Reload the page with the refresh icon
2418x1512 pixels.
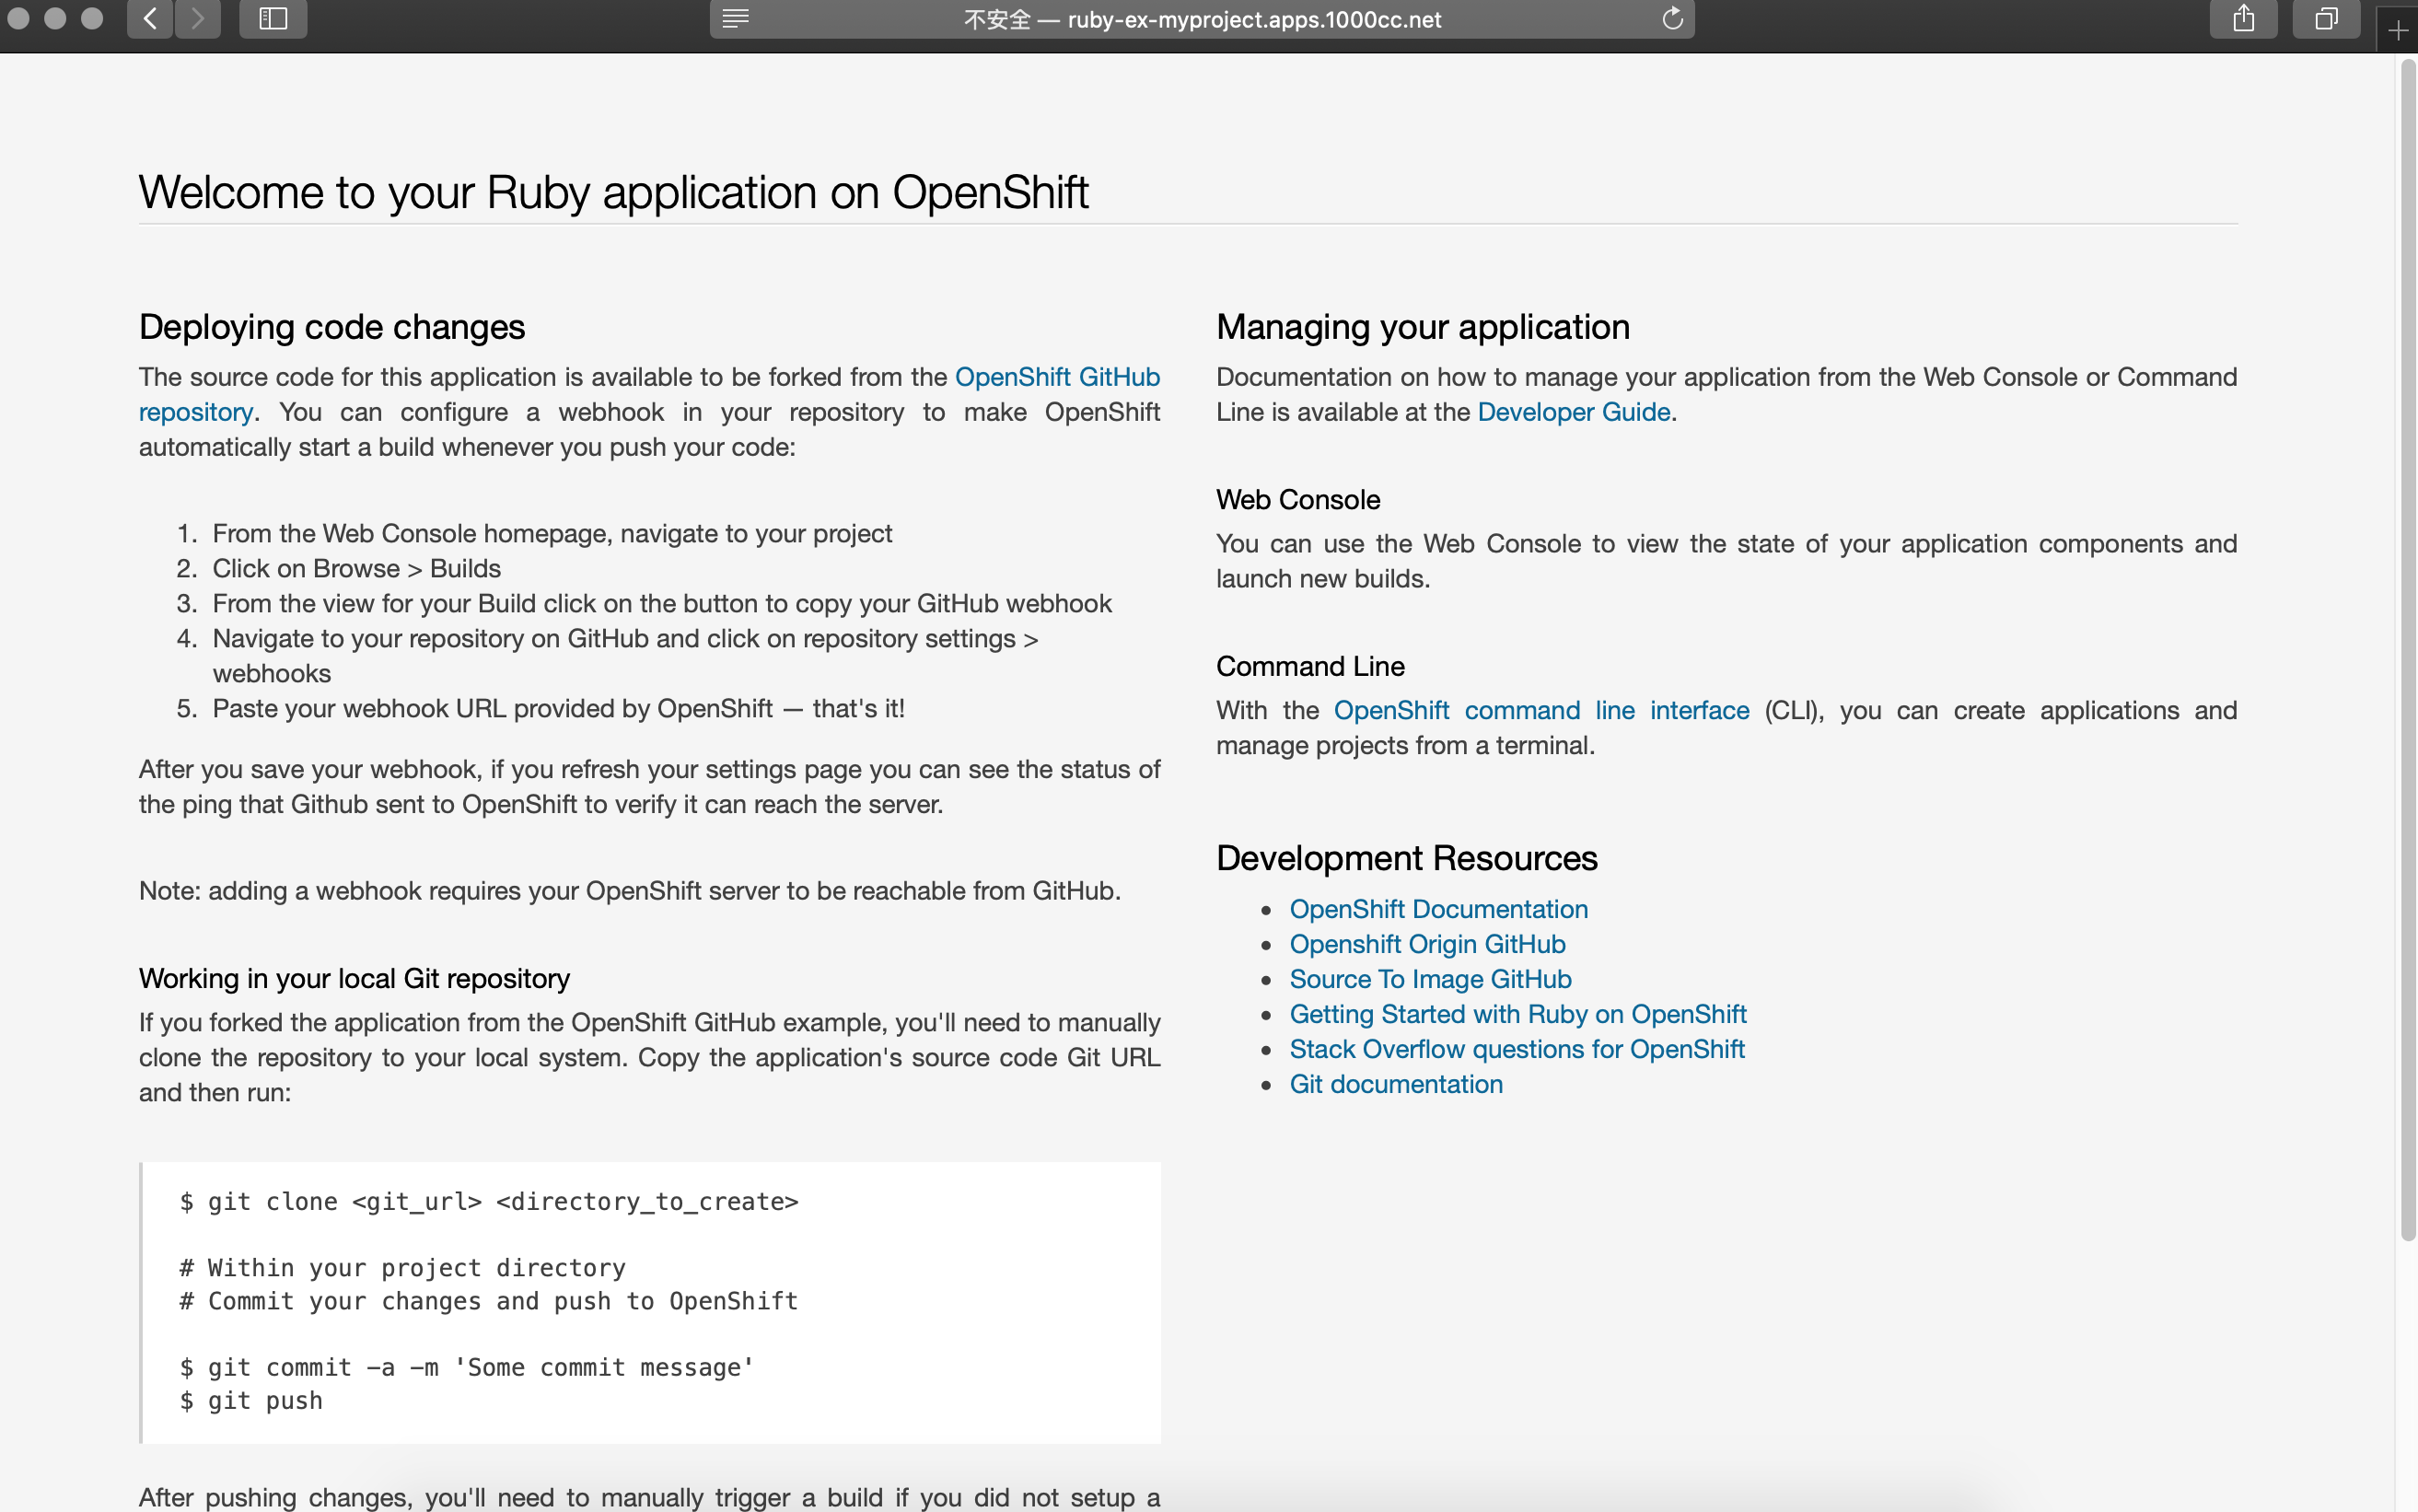click(x=1672, y=18)
